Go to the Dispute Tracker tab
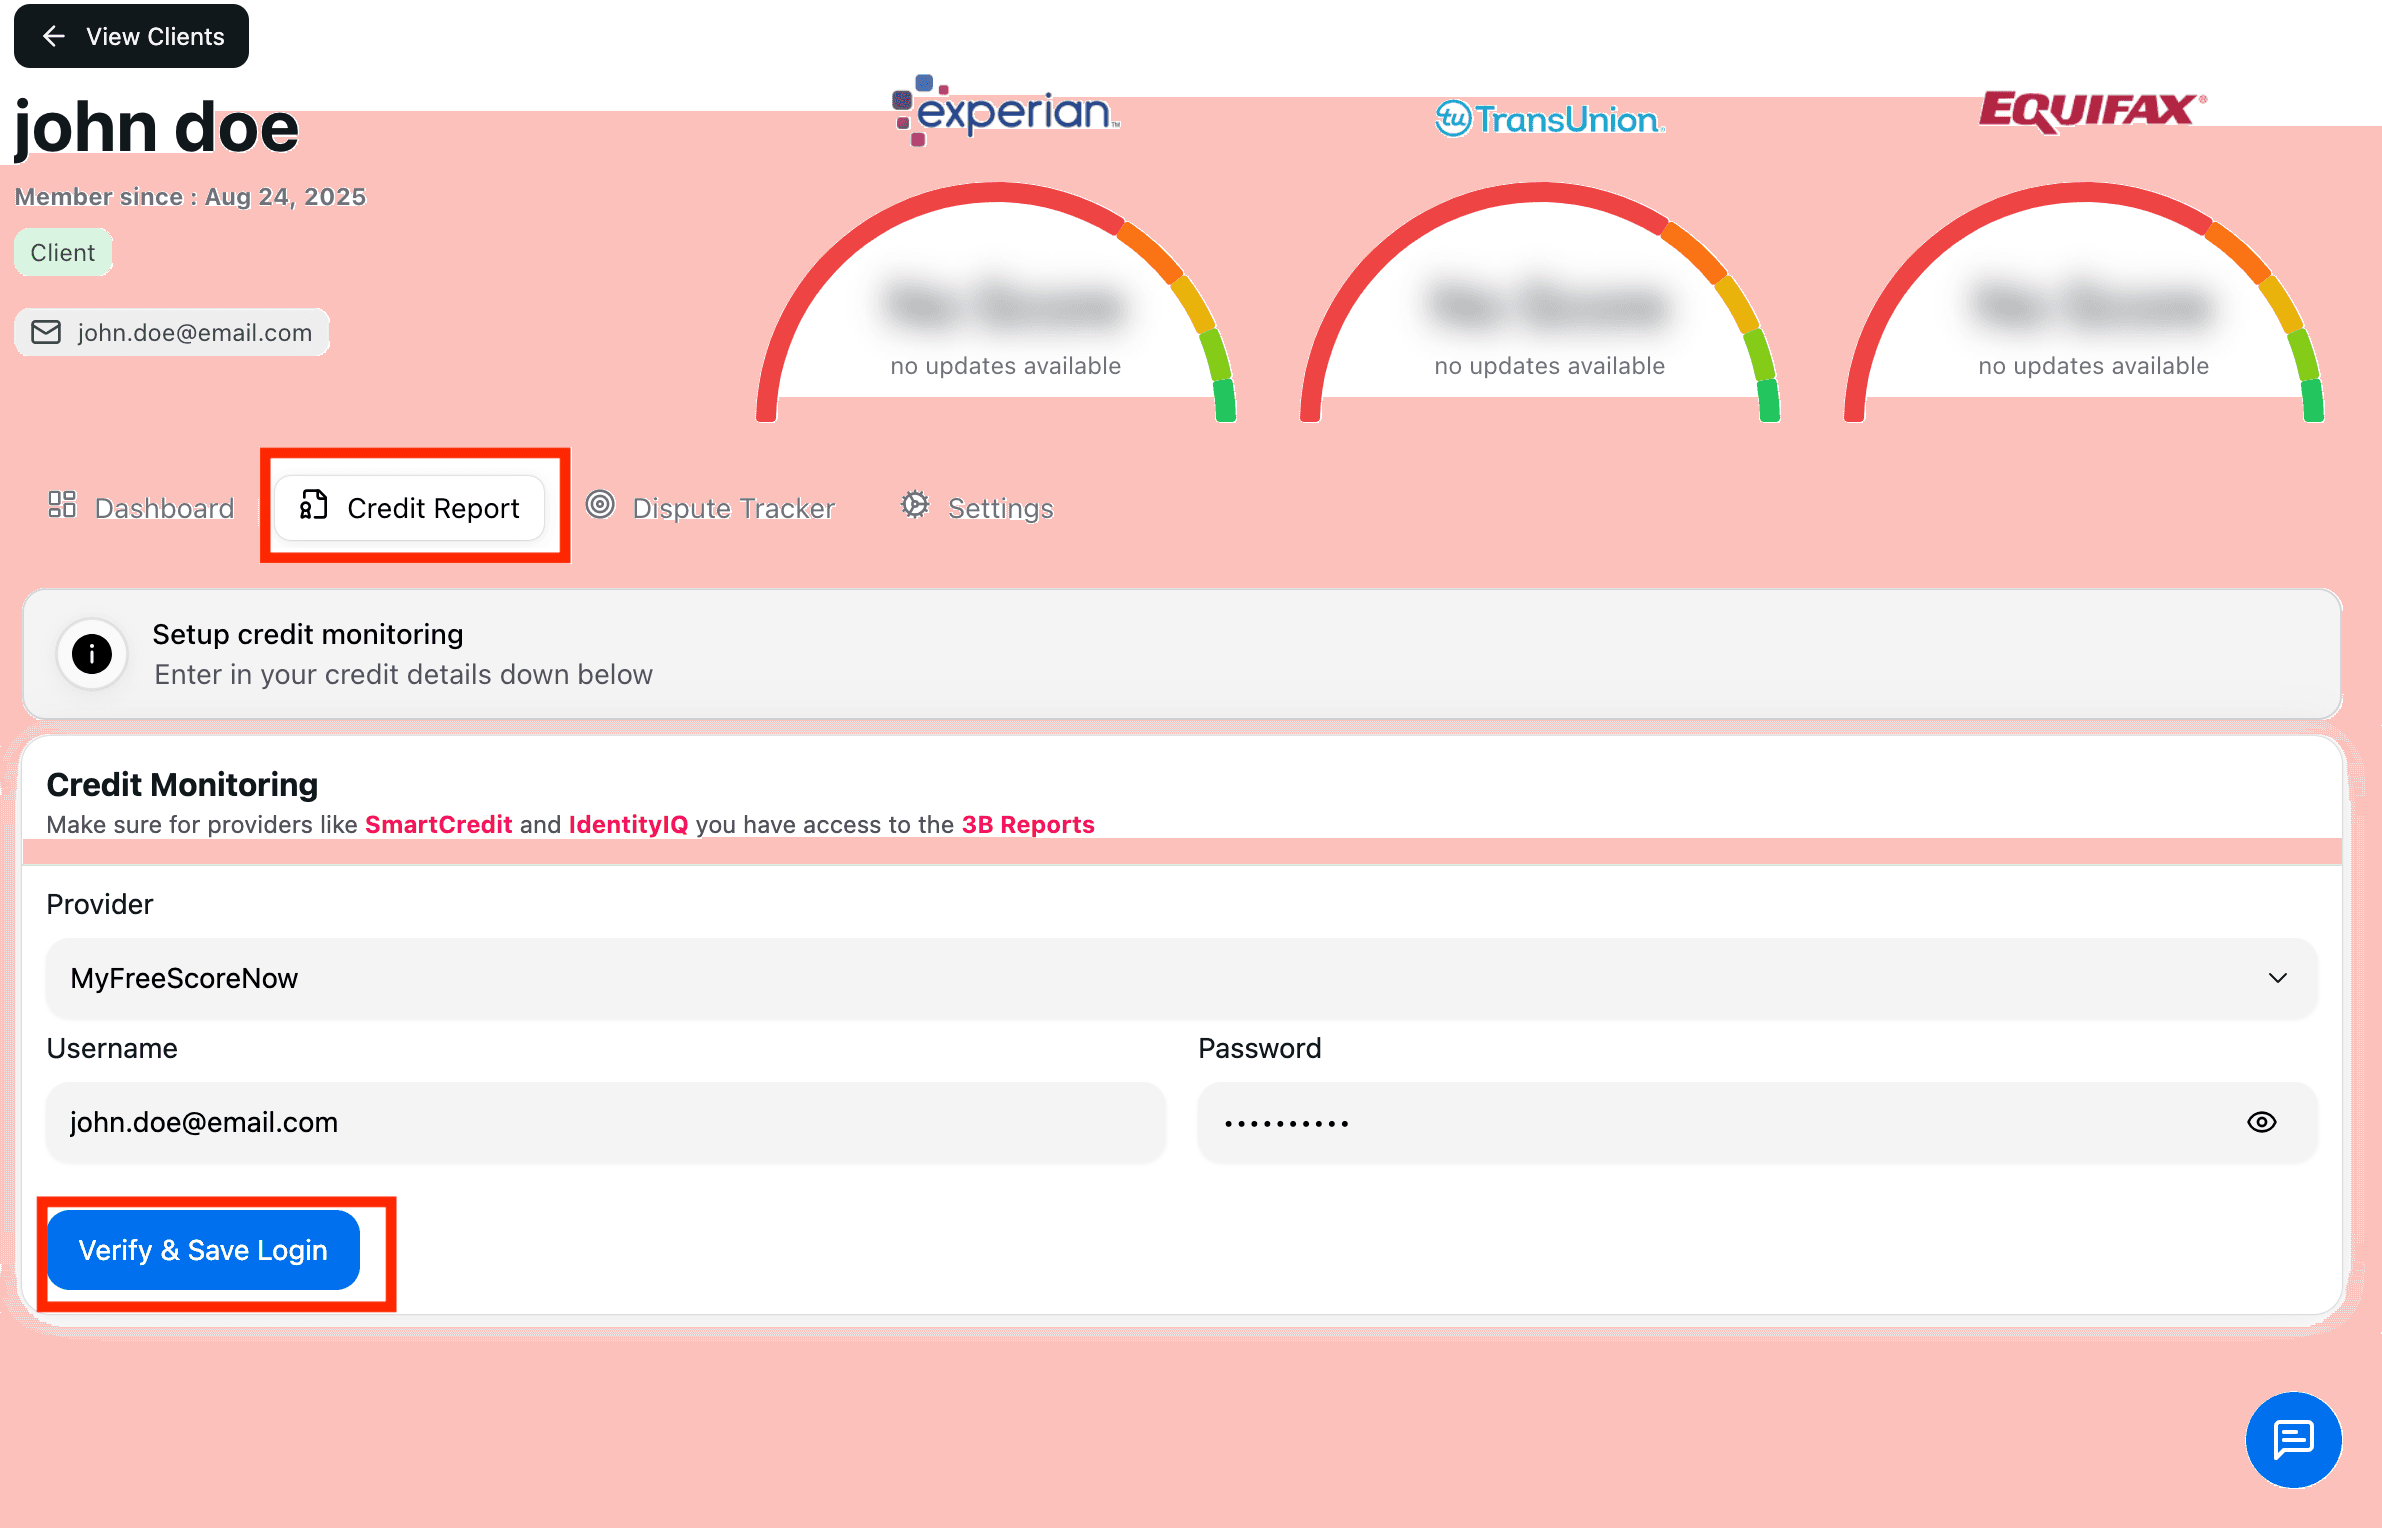Screen dimensions: 2382x1528 [711, 508]
